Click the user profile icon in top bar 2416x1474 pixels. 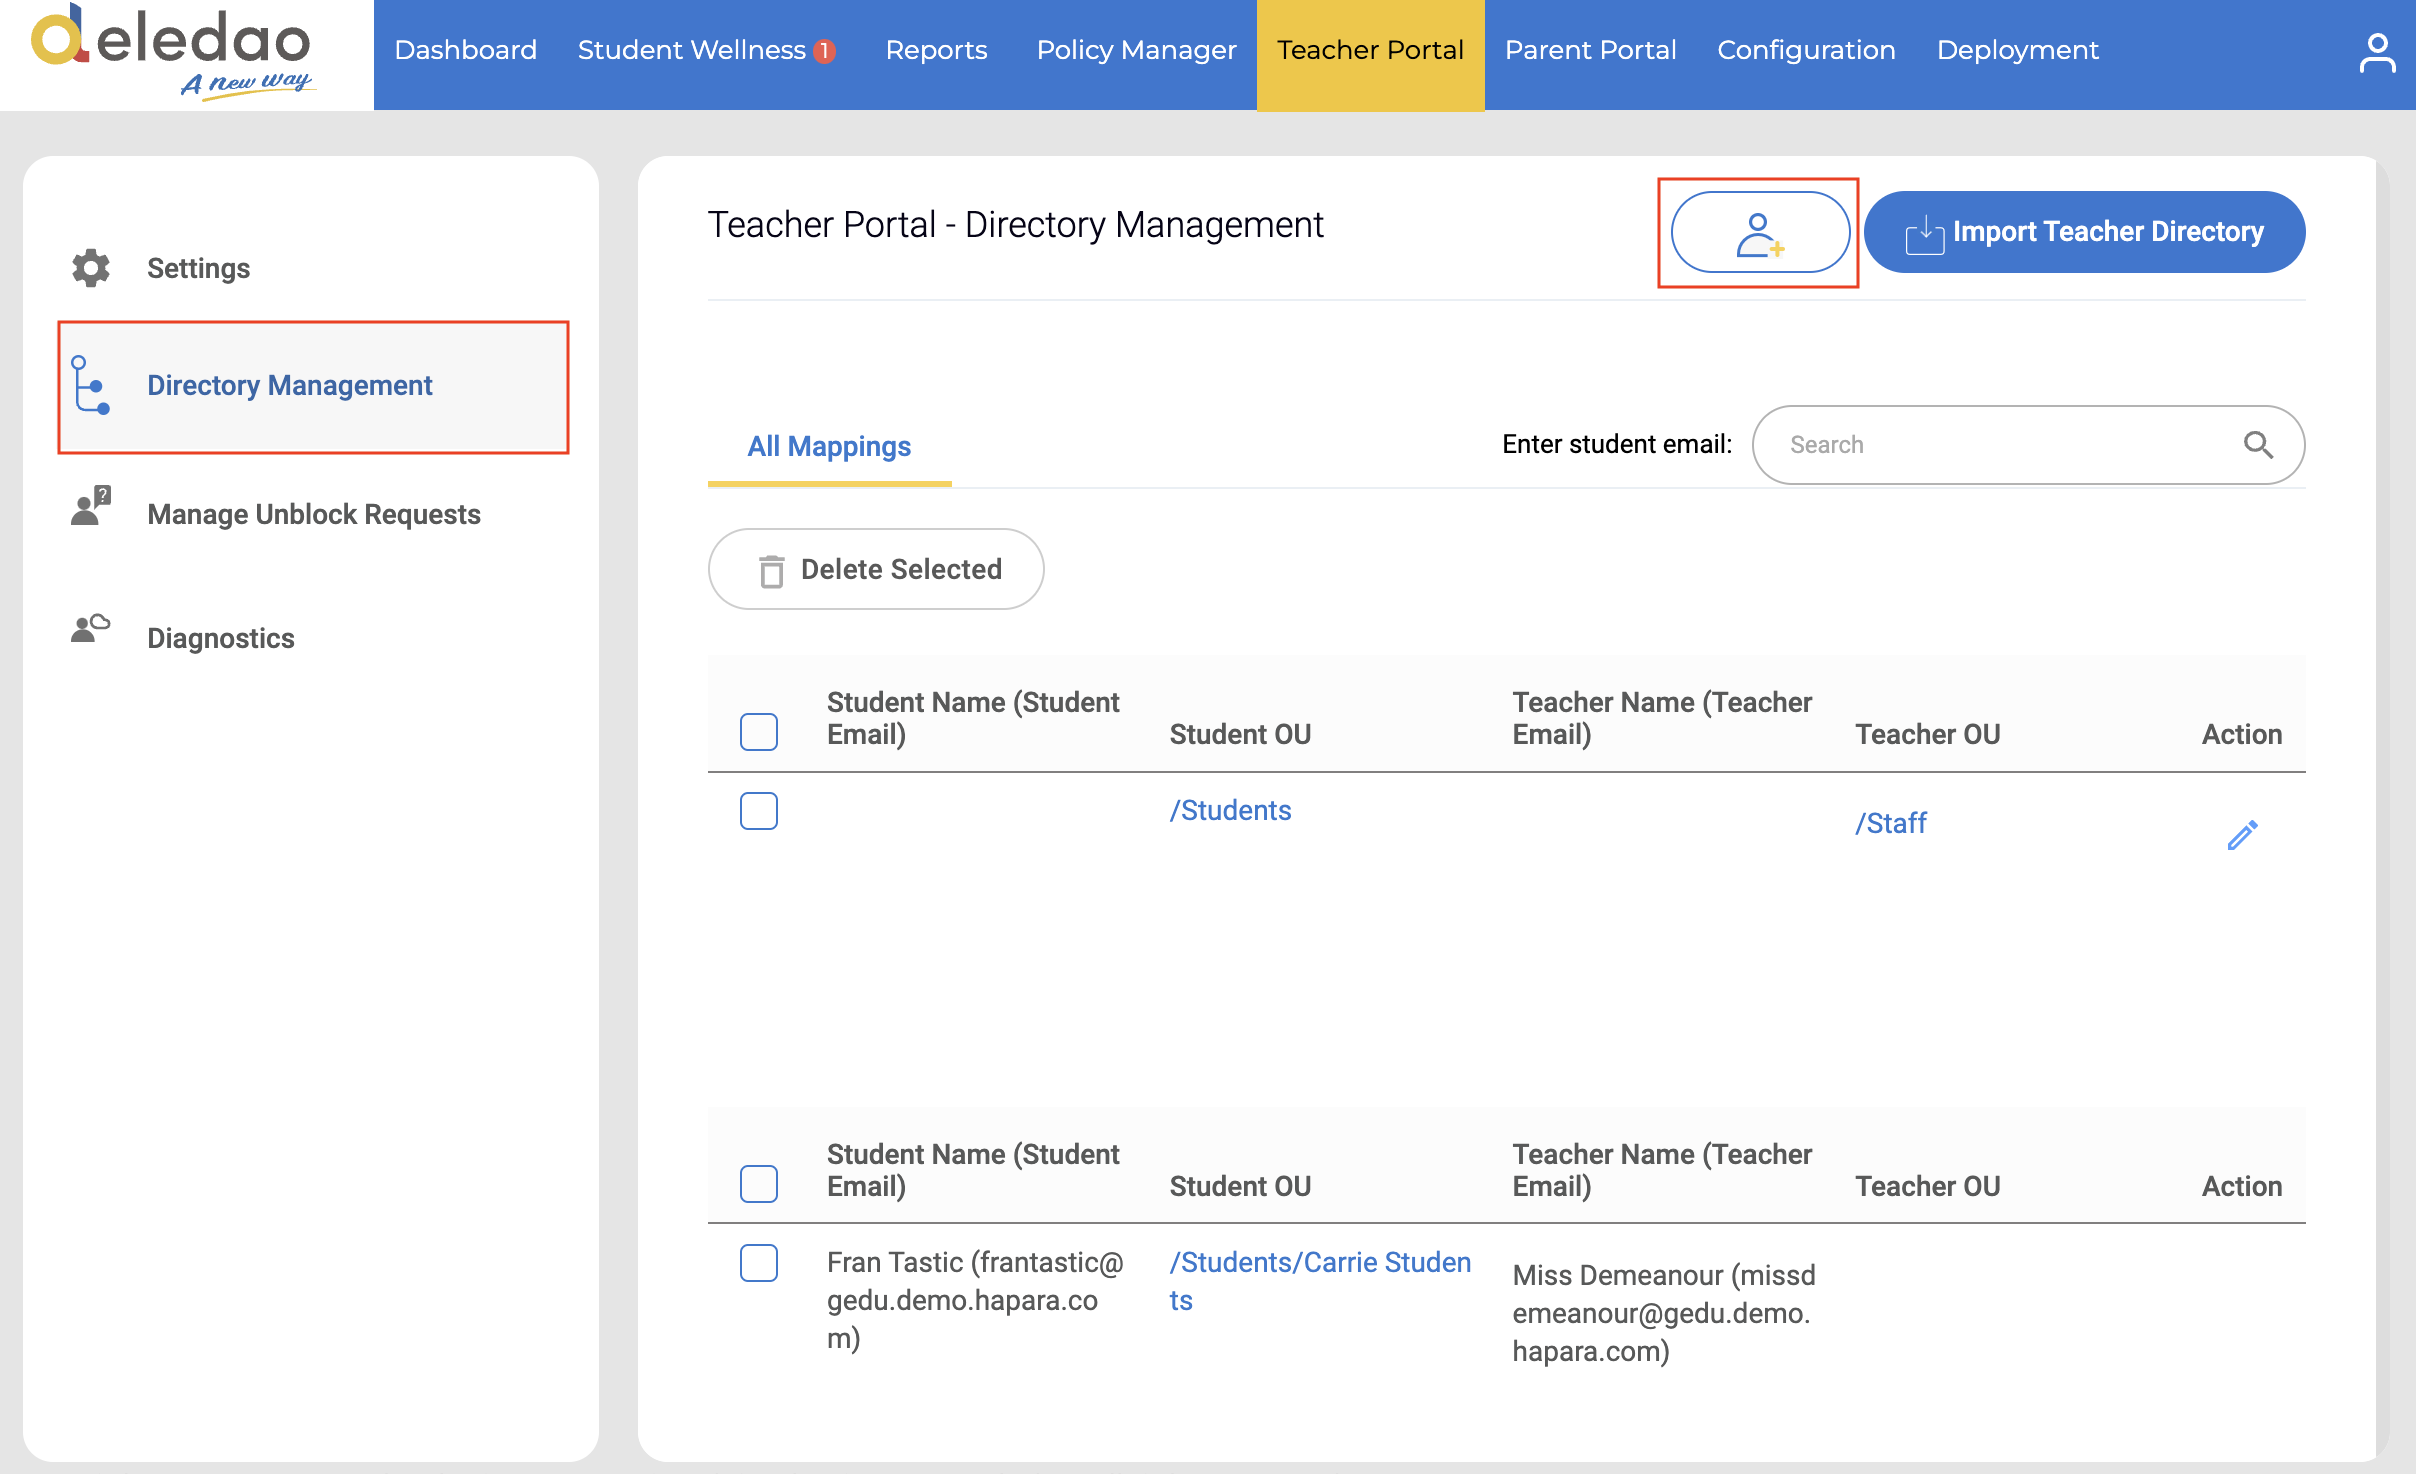pyautogui.click(x=2377, y=53)
